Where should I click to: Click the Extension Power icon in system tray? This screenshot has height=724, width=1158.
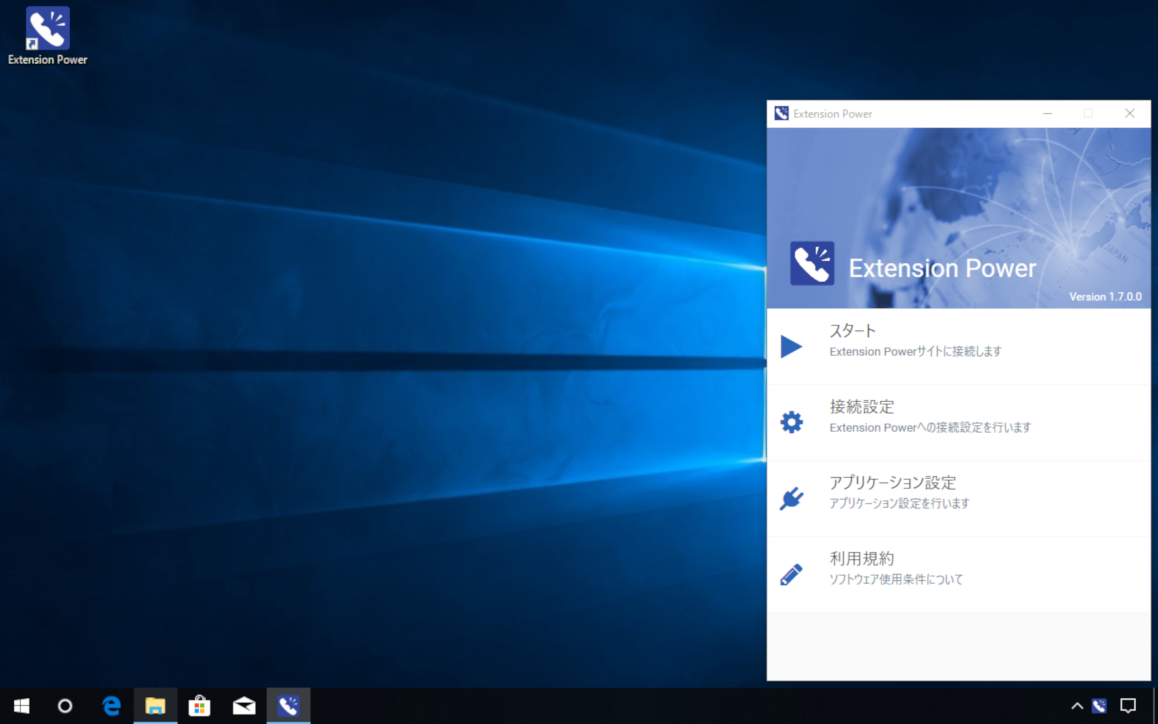click(x=1099, y=706)
